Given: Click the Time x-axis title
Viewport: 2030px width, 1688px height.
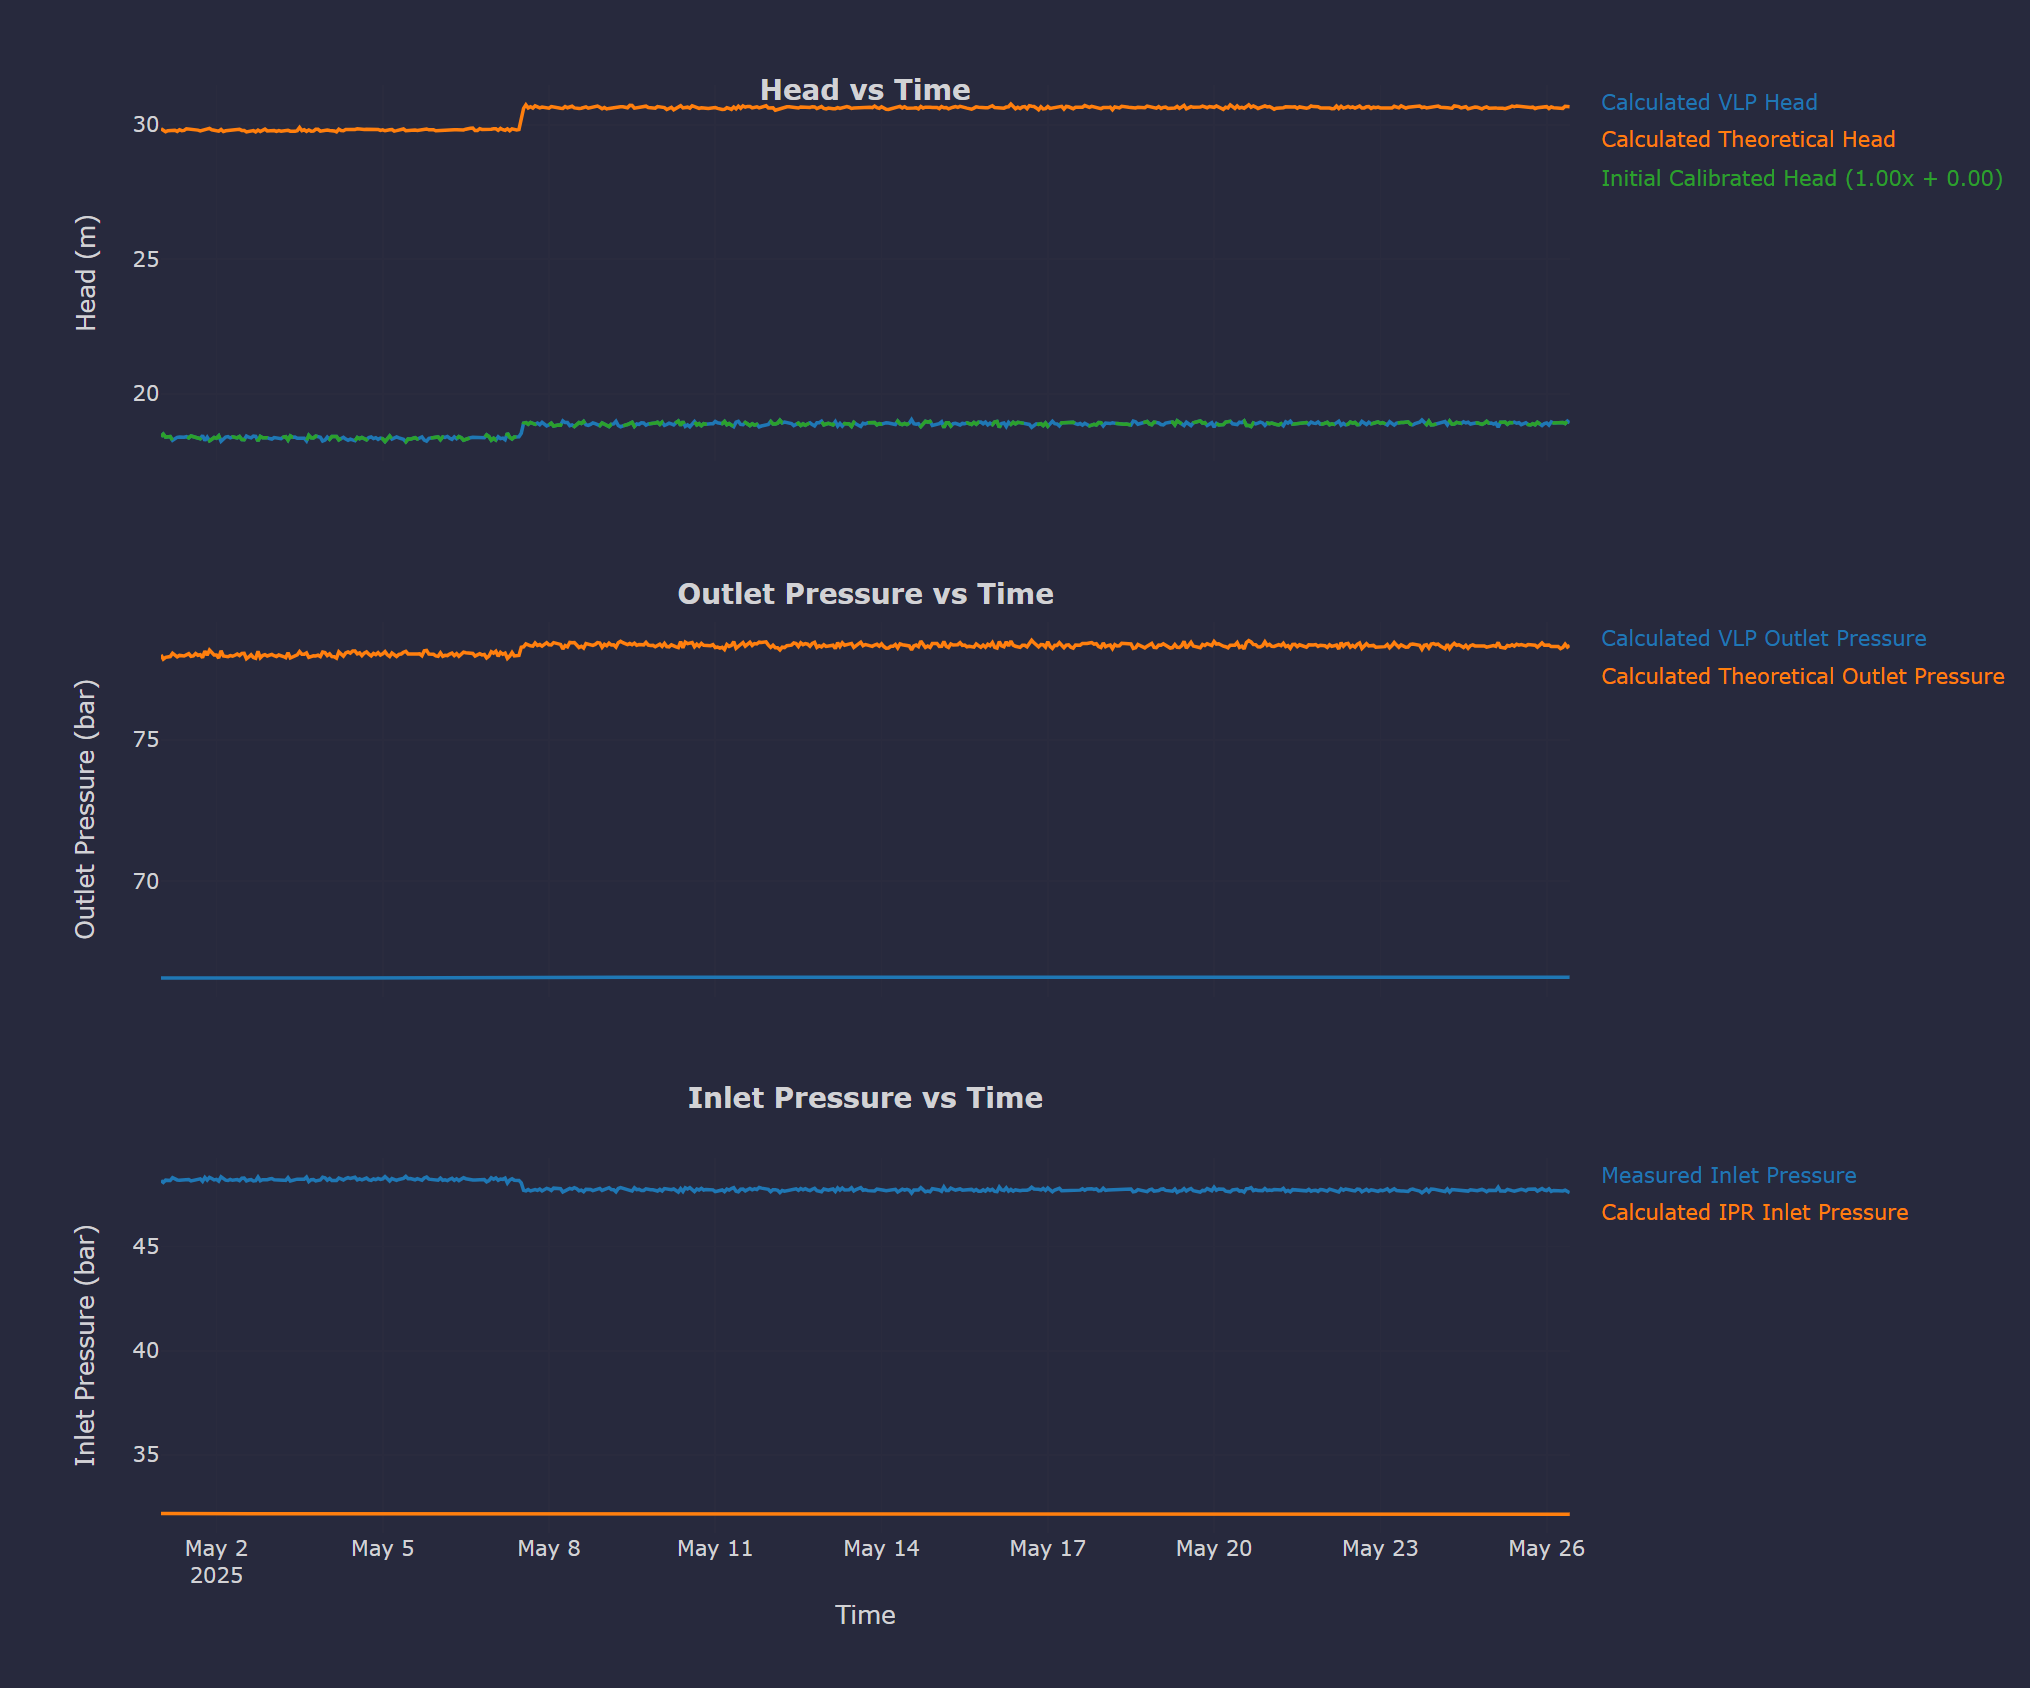Looking at the screenshot, I should [x=864, y=1615].
